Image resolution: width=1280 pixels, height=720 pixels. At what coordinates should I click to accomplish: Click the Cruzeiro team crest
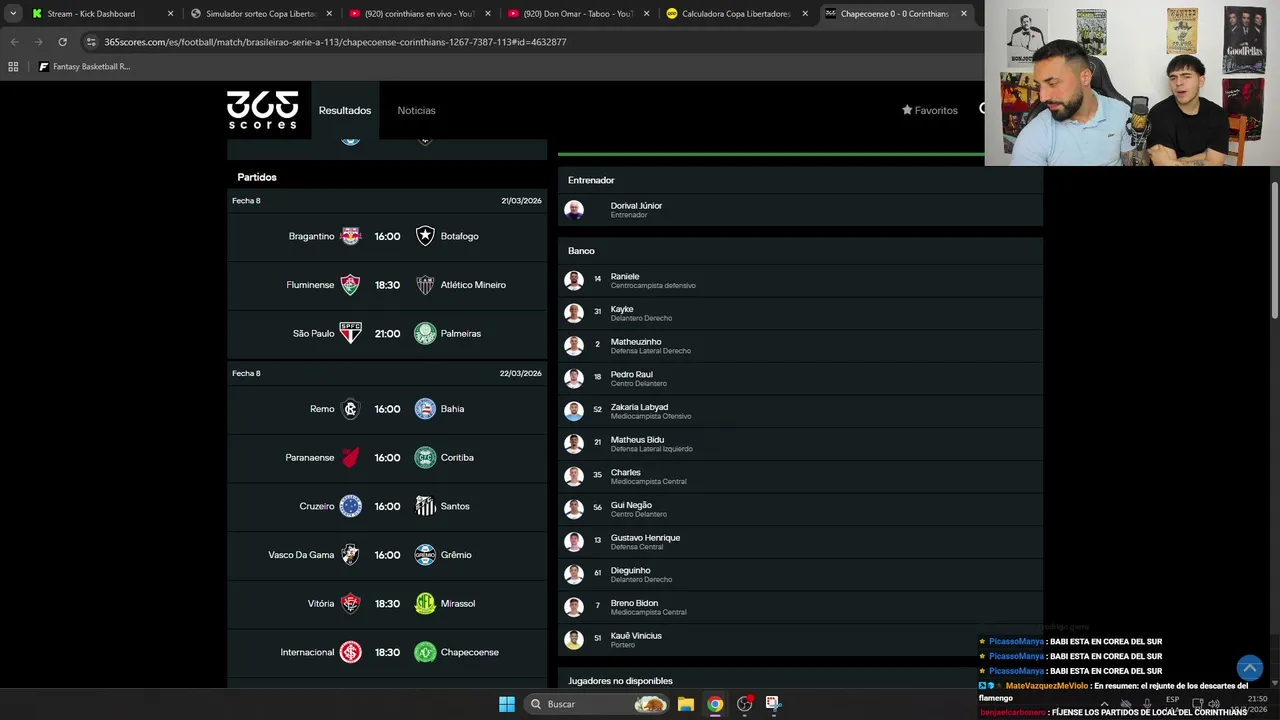[350, 506]
